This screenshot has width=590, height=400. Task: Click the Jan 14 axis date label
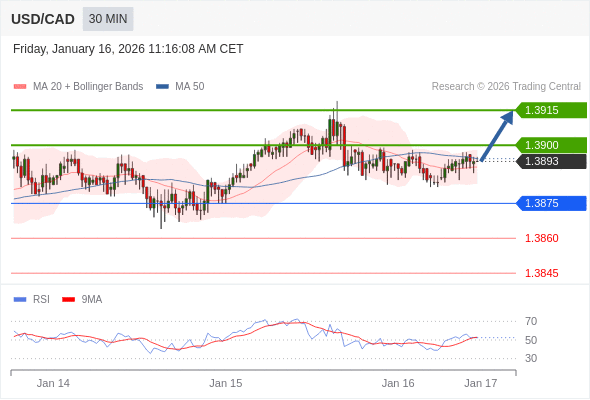(x=53, y=383)
